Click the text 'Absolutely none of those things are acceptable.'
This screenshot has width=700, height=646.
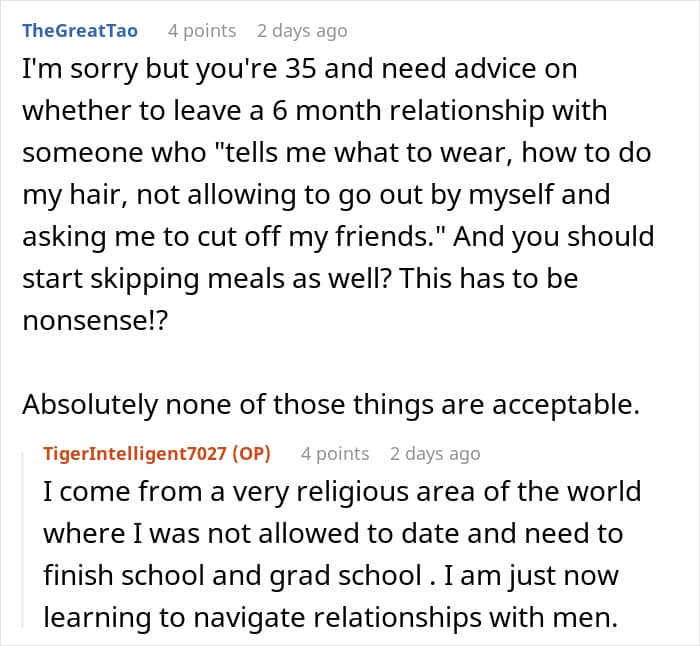pos(331,405)
